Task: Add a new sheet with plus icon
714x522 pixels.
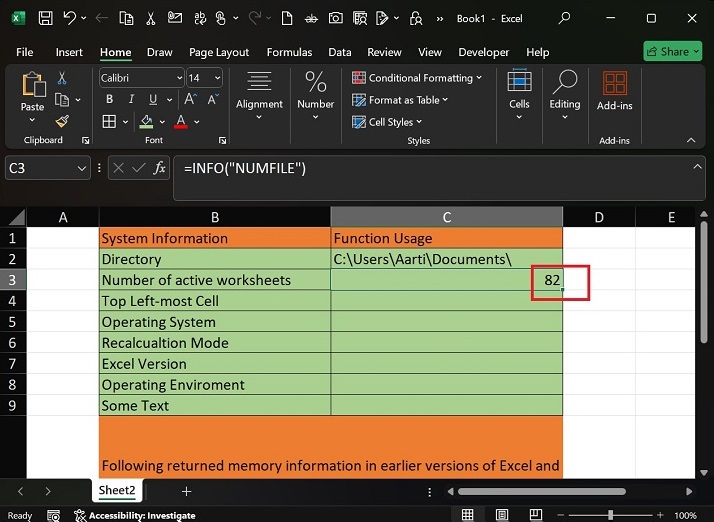Action: tap(186, 491)
